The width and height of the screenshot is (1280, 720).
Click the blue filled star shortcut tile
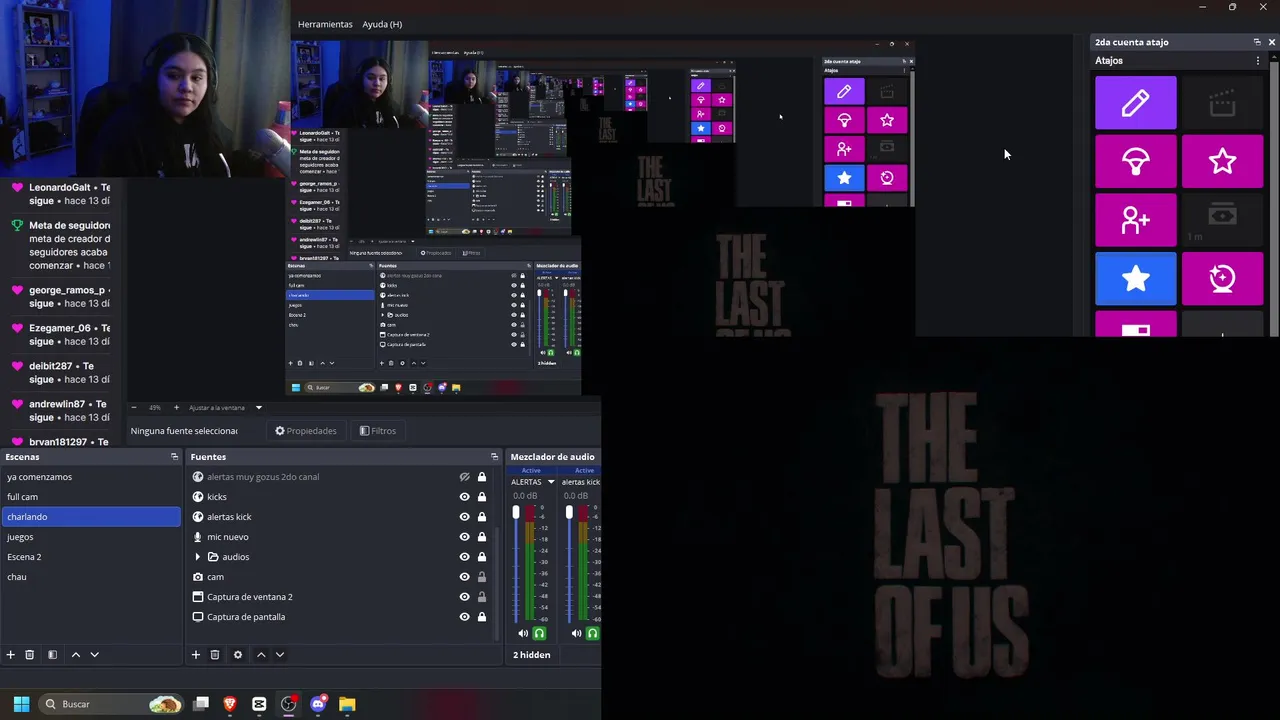pyautogui.click(x=1136, y=279)
